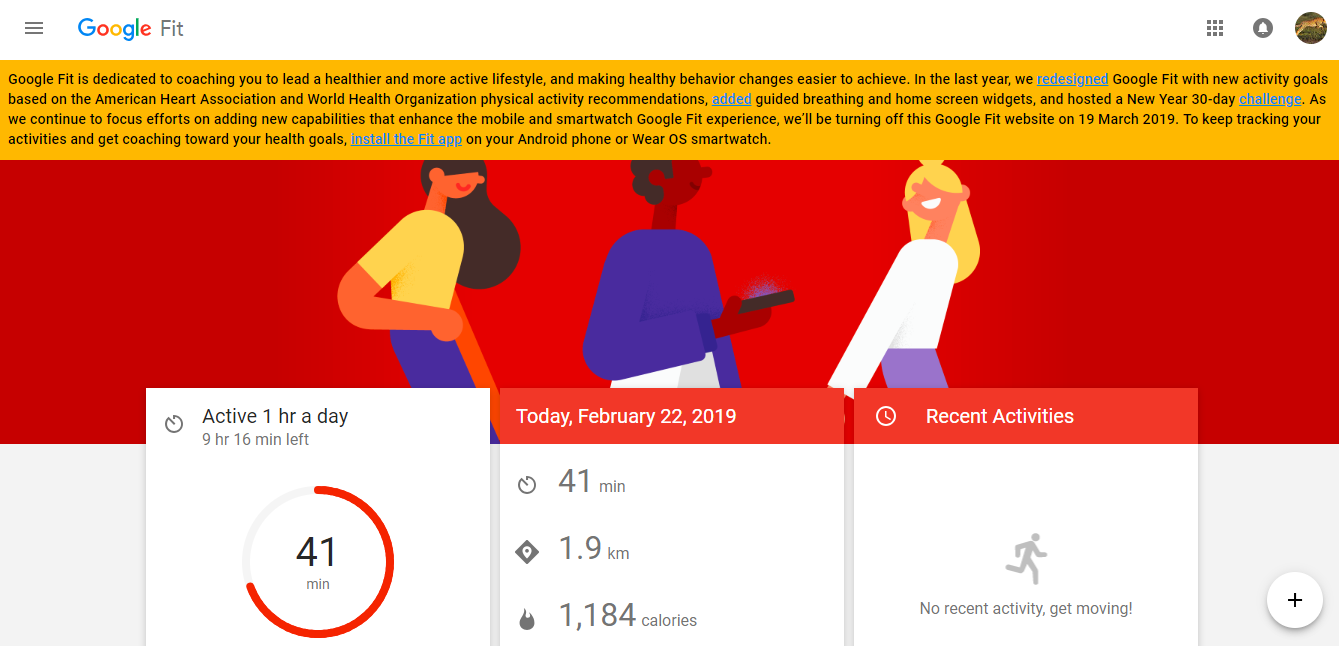This screenshot has width=1339, height=646.
Task: Open the "redesigned" link in the banner
Action: click(1072, 78)
